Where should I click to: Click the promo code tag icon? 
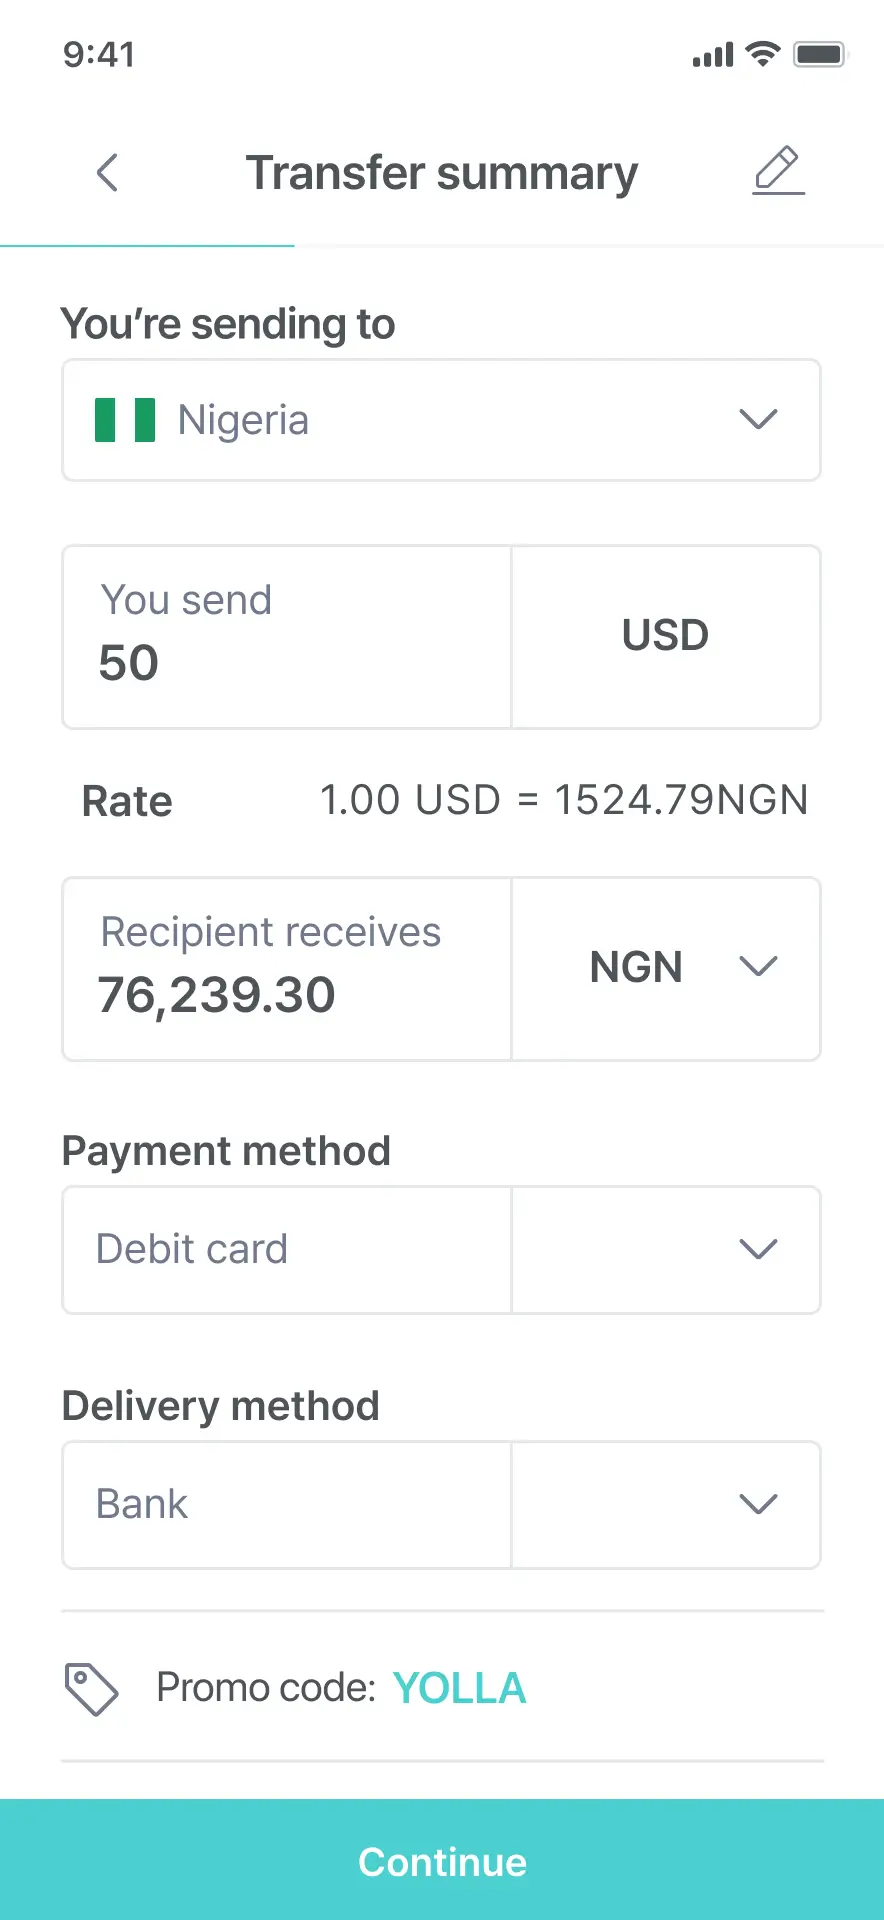[91, 1689]
